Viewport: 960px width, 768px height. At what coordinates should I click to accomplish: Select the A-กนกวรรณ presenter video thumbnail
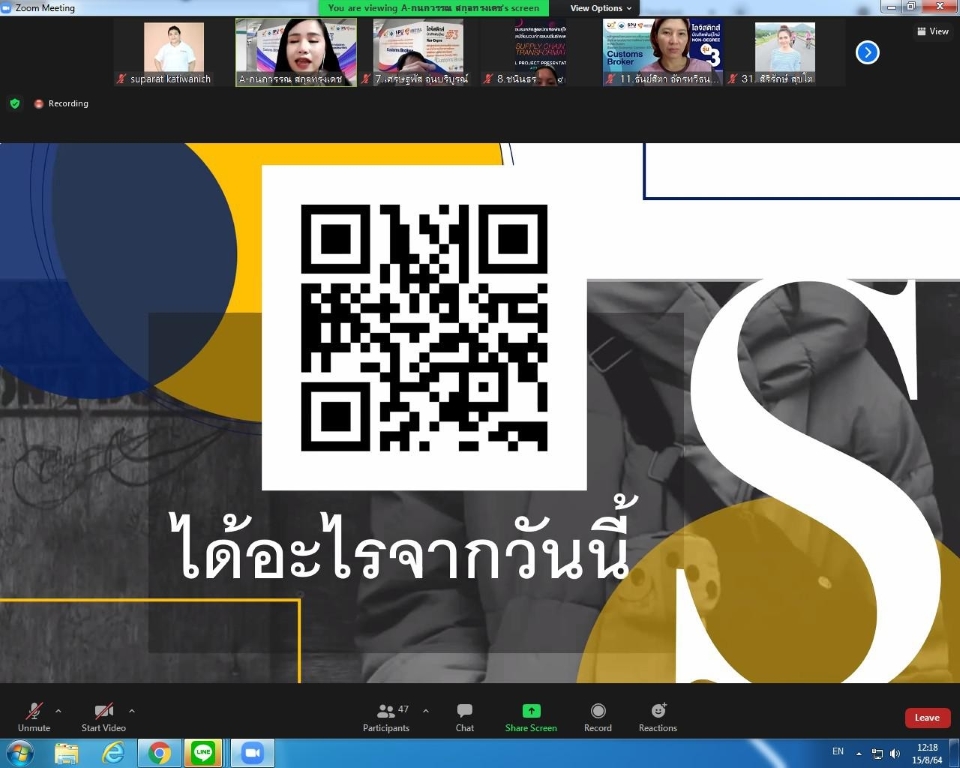point(296,52)
